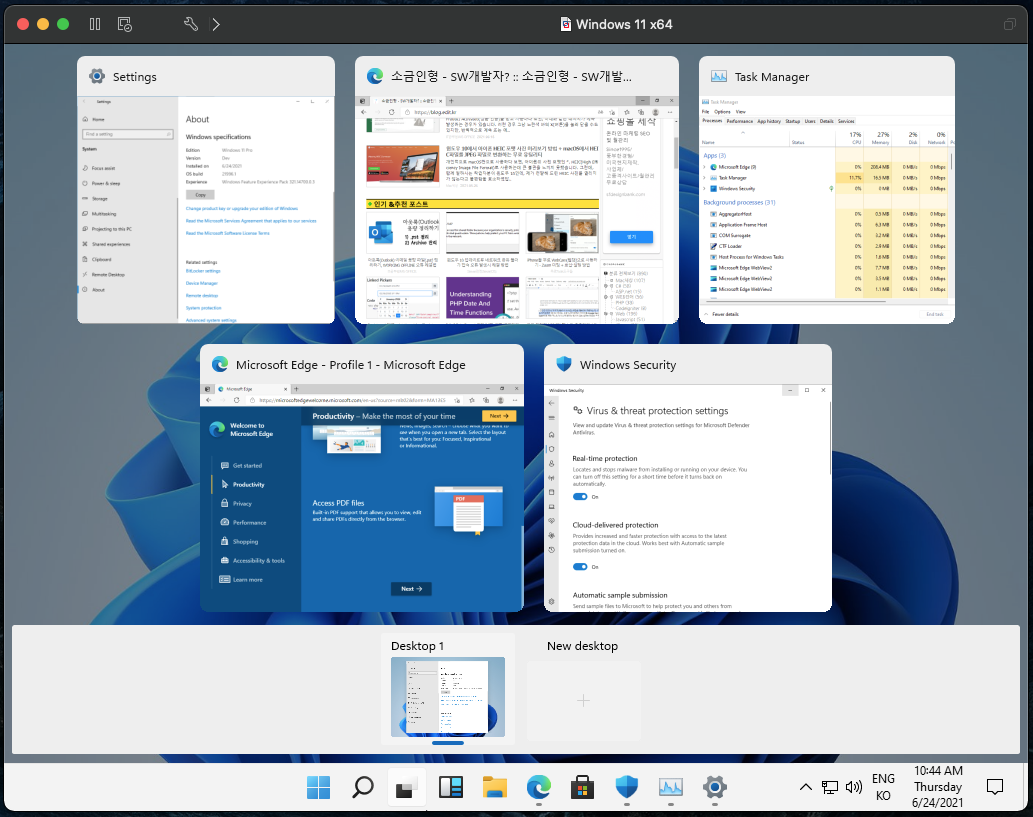This screenshot has width=1033, height=817.
Task: Open Windows Security shield on taskbar
Action: point(627,787)
